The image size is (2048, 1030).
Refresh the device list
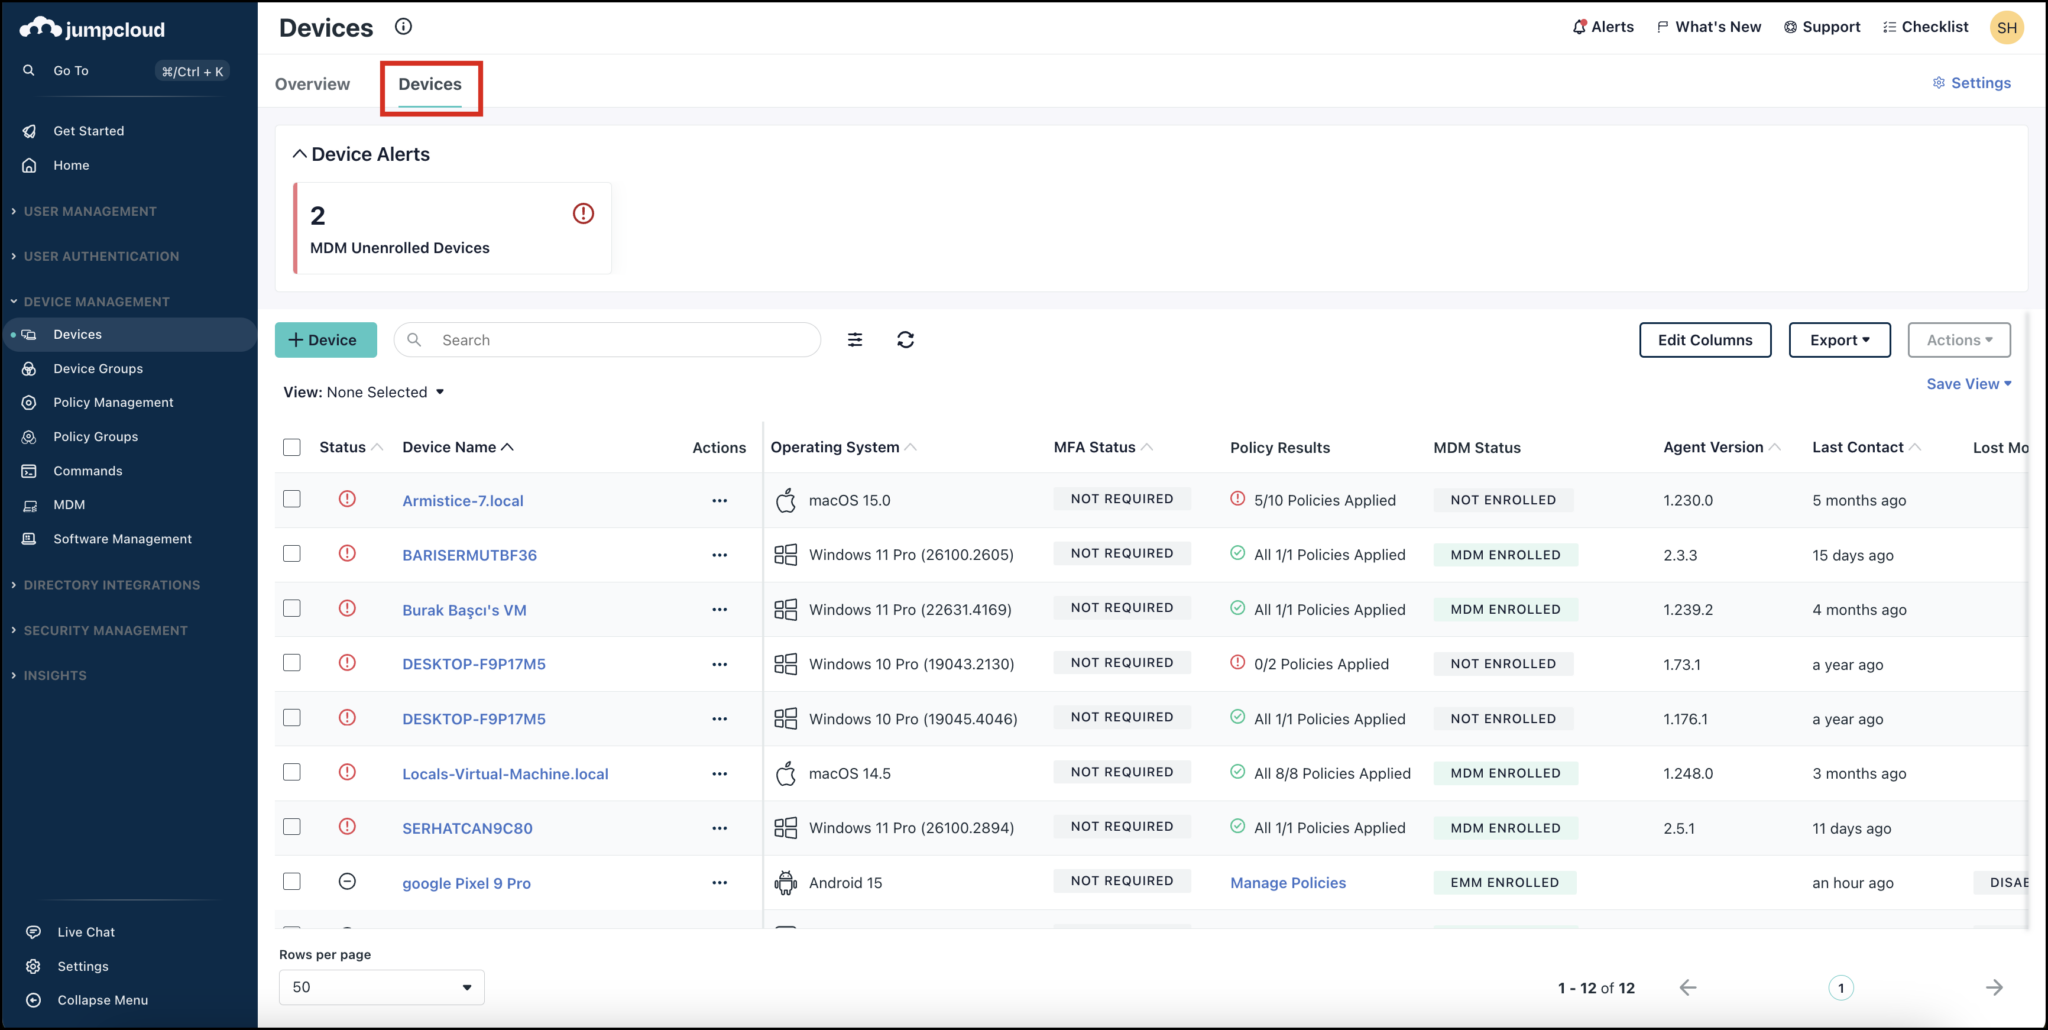point(905,340)
